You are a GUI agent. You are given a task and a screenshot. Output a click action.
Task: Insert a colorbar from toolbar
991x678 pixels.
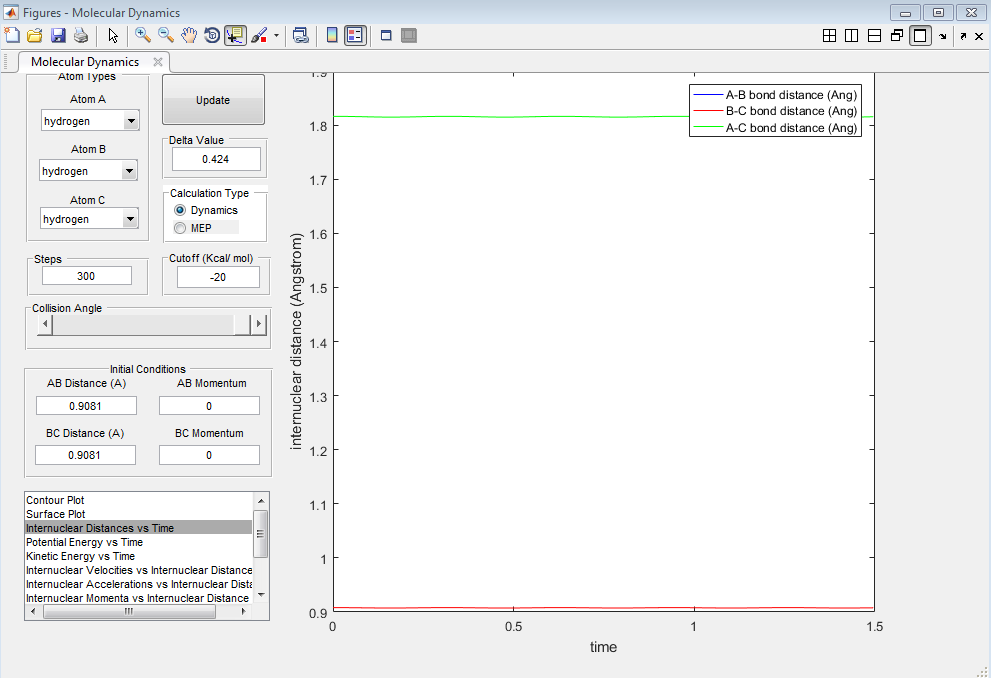(x=333, y=35)
